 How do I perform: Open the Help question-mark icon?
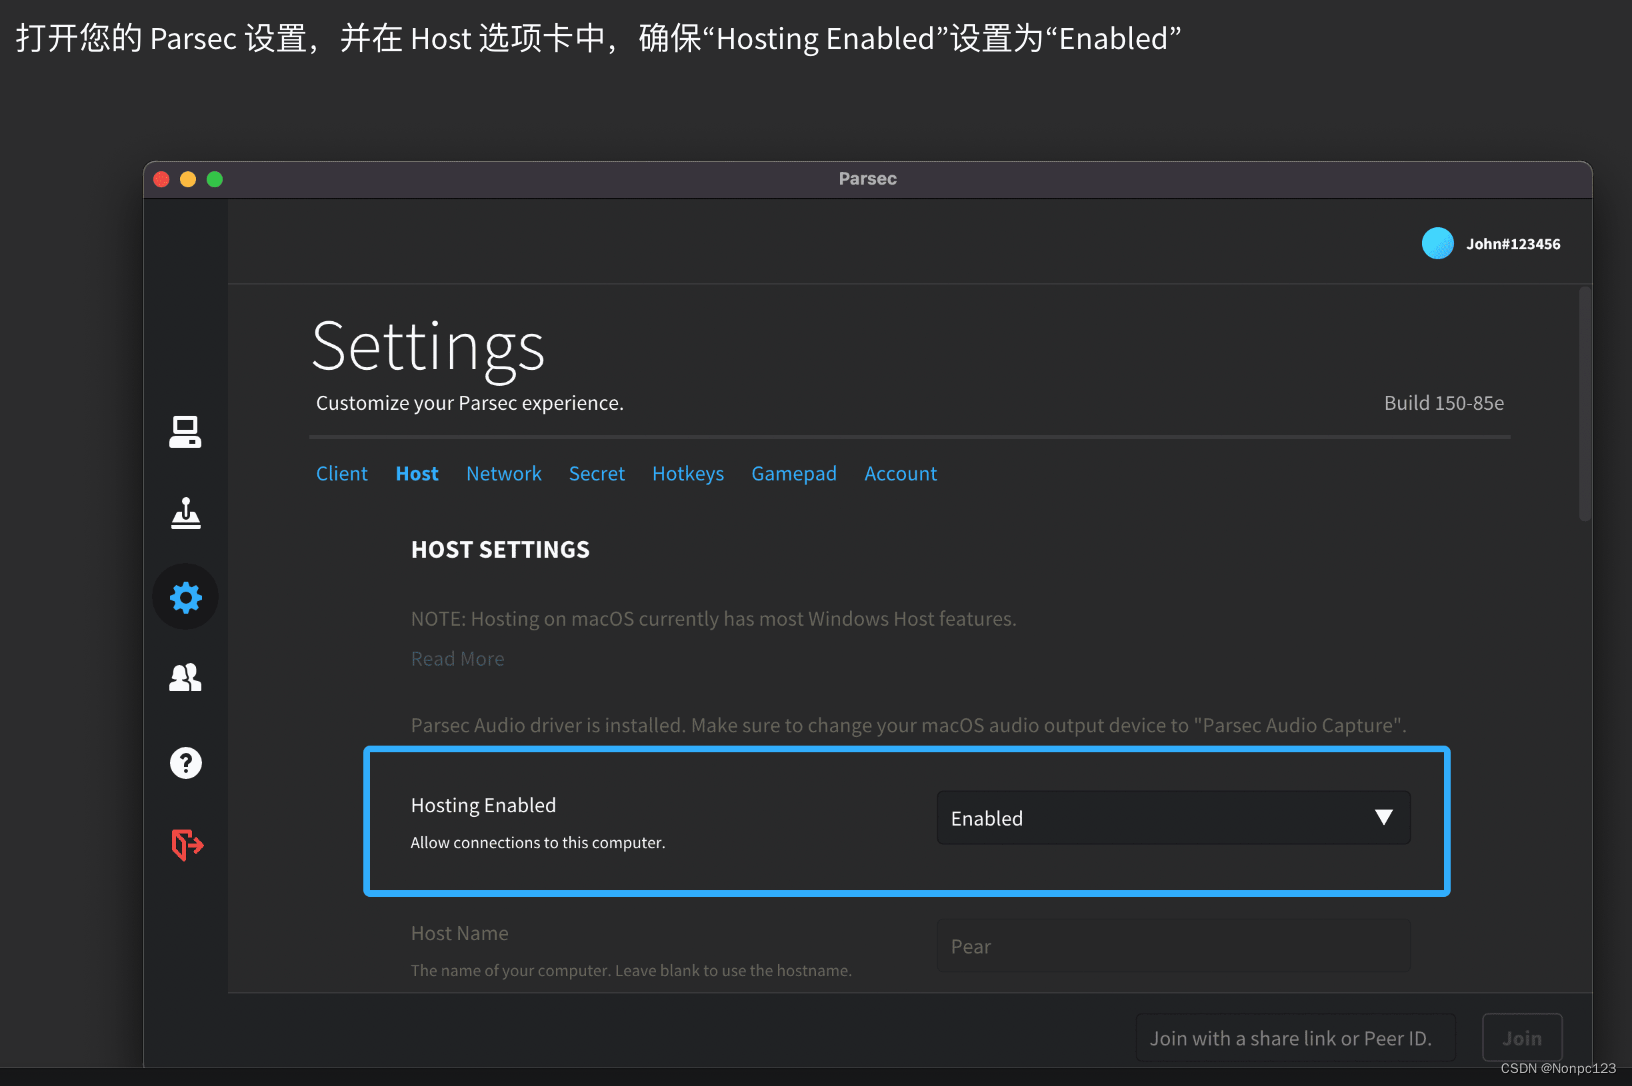tap(185, 763)
